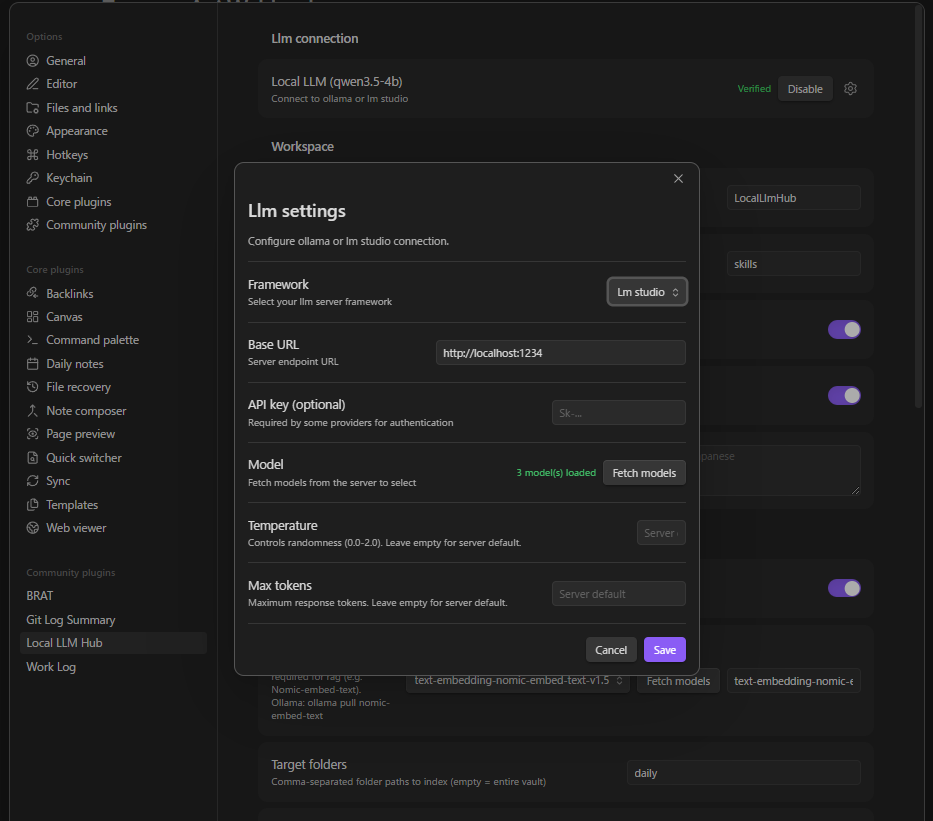Open Local LLM gear settings icon

(850, 89)
